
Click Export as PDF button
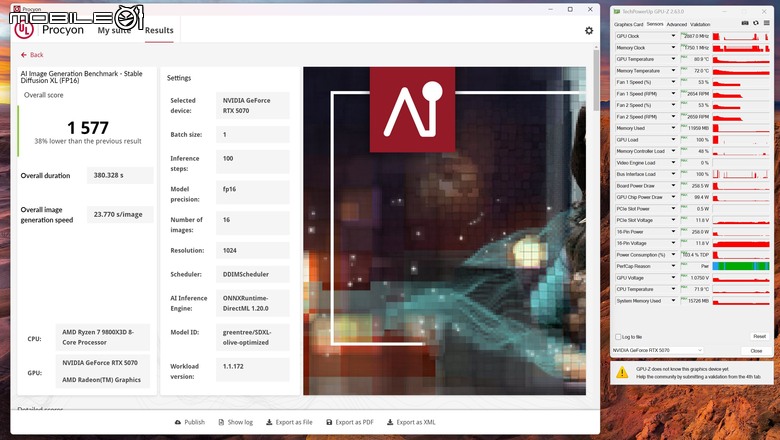(x=350, y=422)
